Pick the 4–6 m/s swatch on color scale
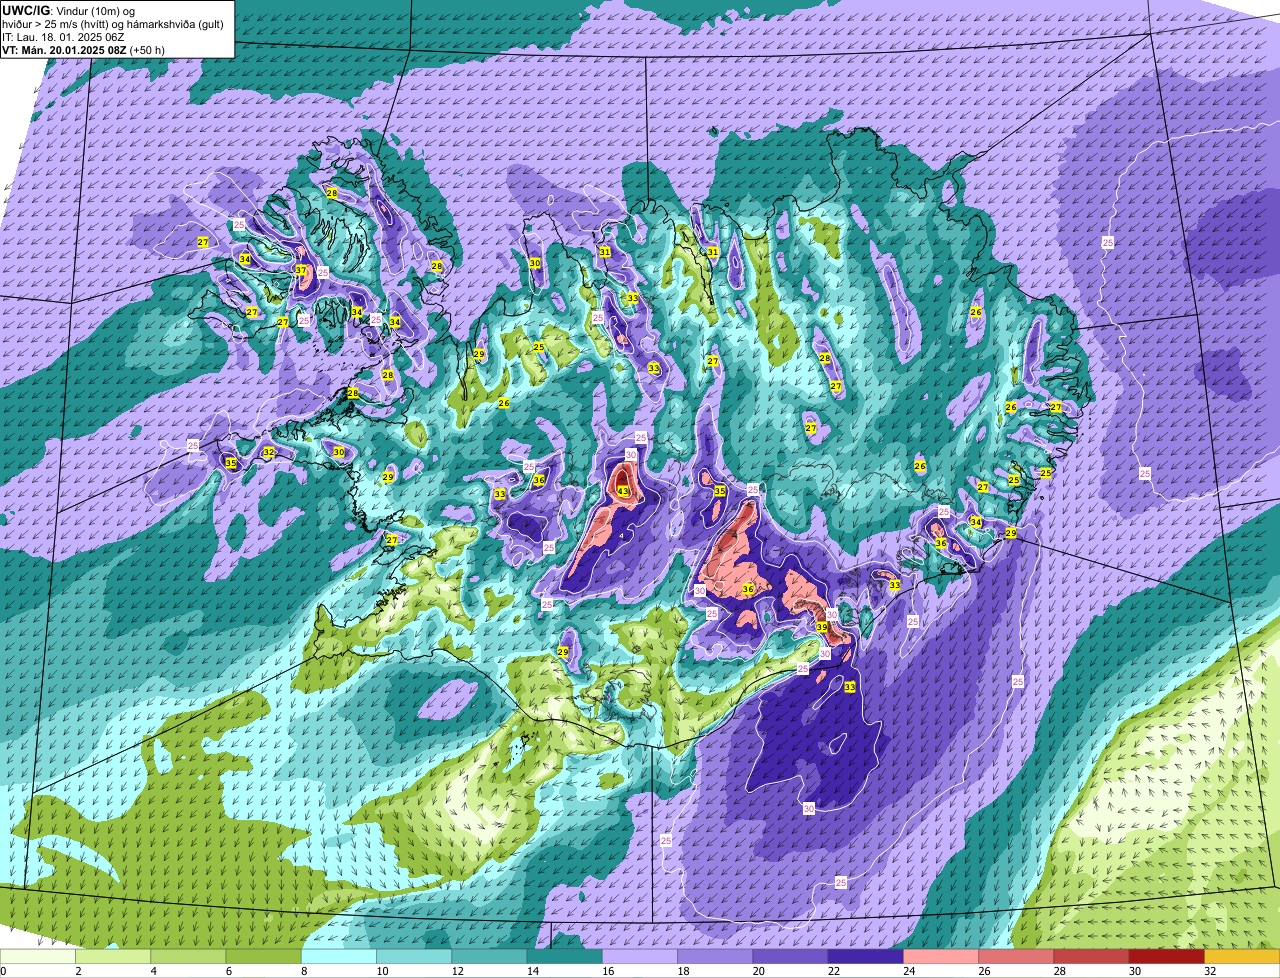Viewport: 1280px width, 978px height. 188,957
